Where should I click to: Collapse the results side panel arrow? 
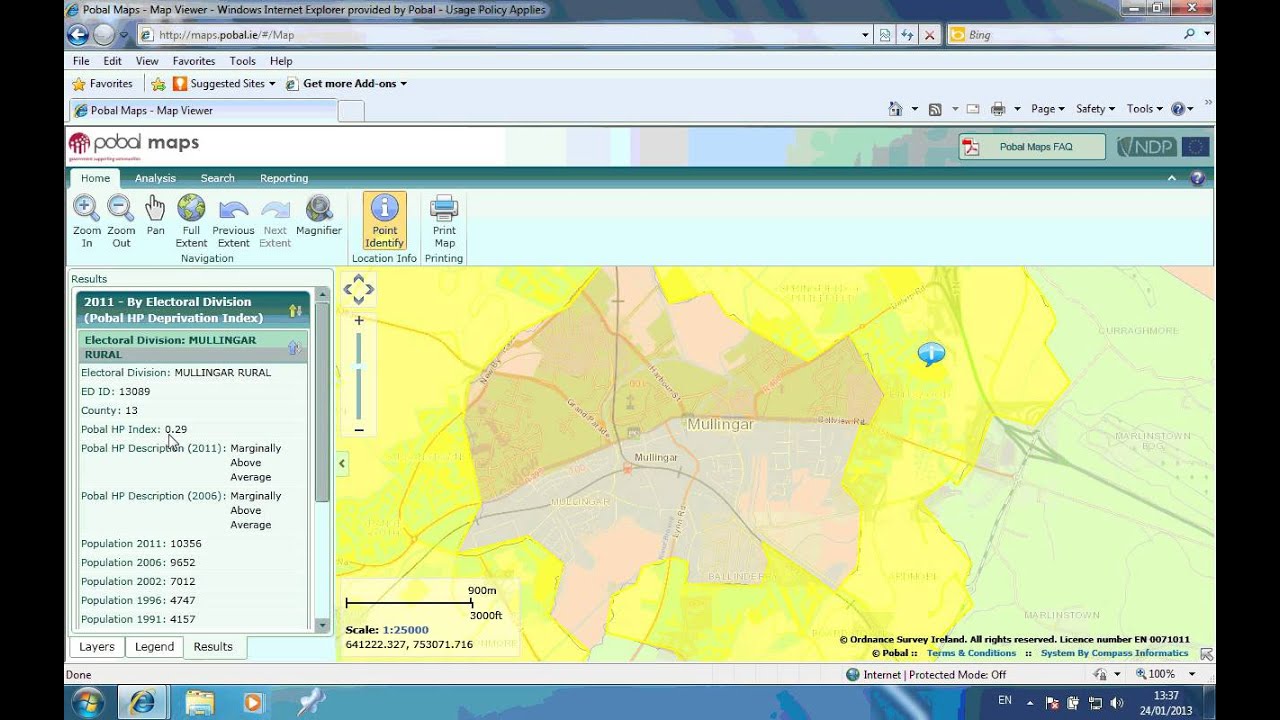point(342,463)
